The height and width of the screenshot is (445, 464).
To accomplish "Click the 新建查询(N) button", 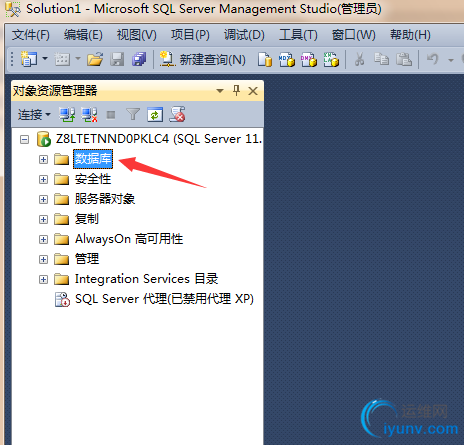I will tap(202, 60).
